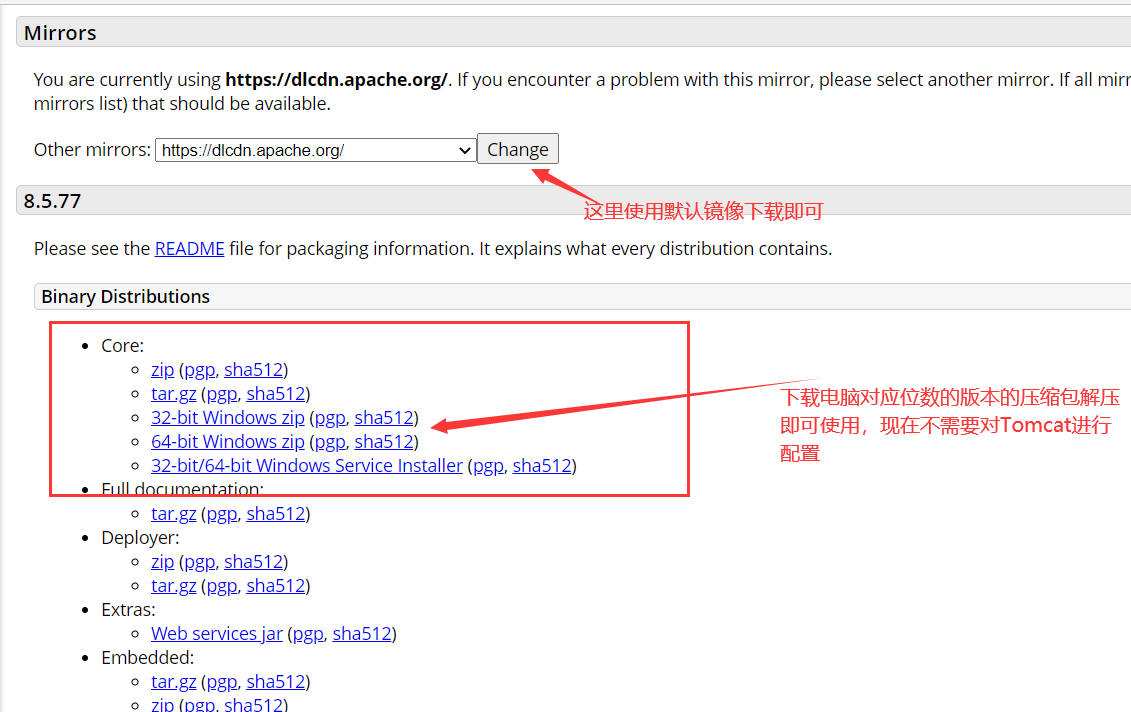The height and width of the screenshot is (712, 1131).
Task: Open pgp signature for Core tar.gz
Action: point(222,394)
